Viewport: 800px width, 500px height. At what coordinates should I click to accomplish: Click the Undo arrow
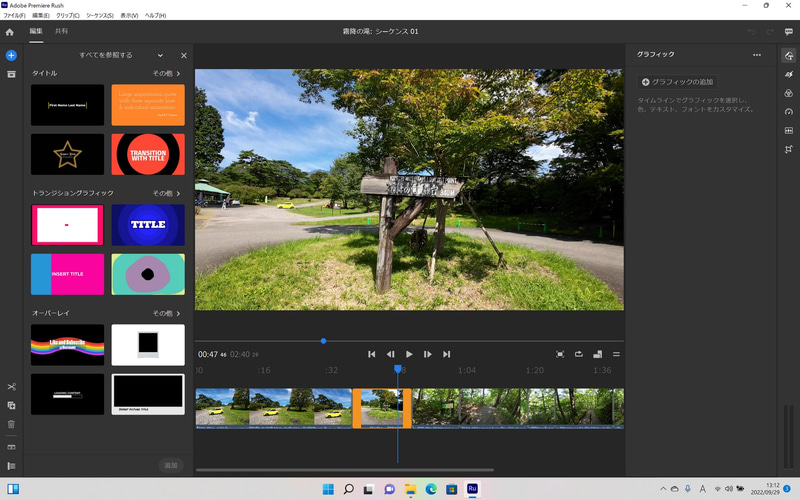point(751,32)
